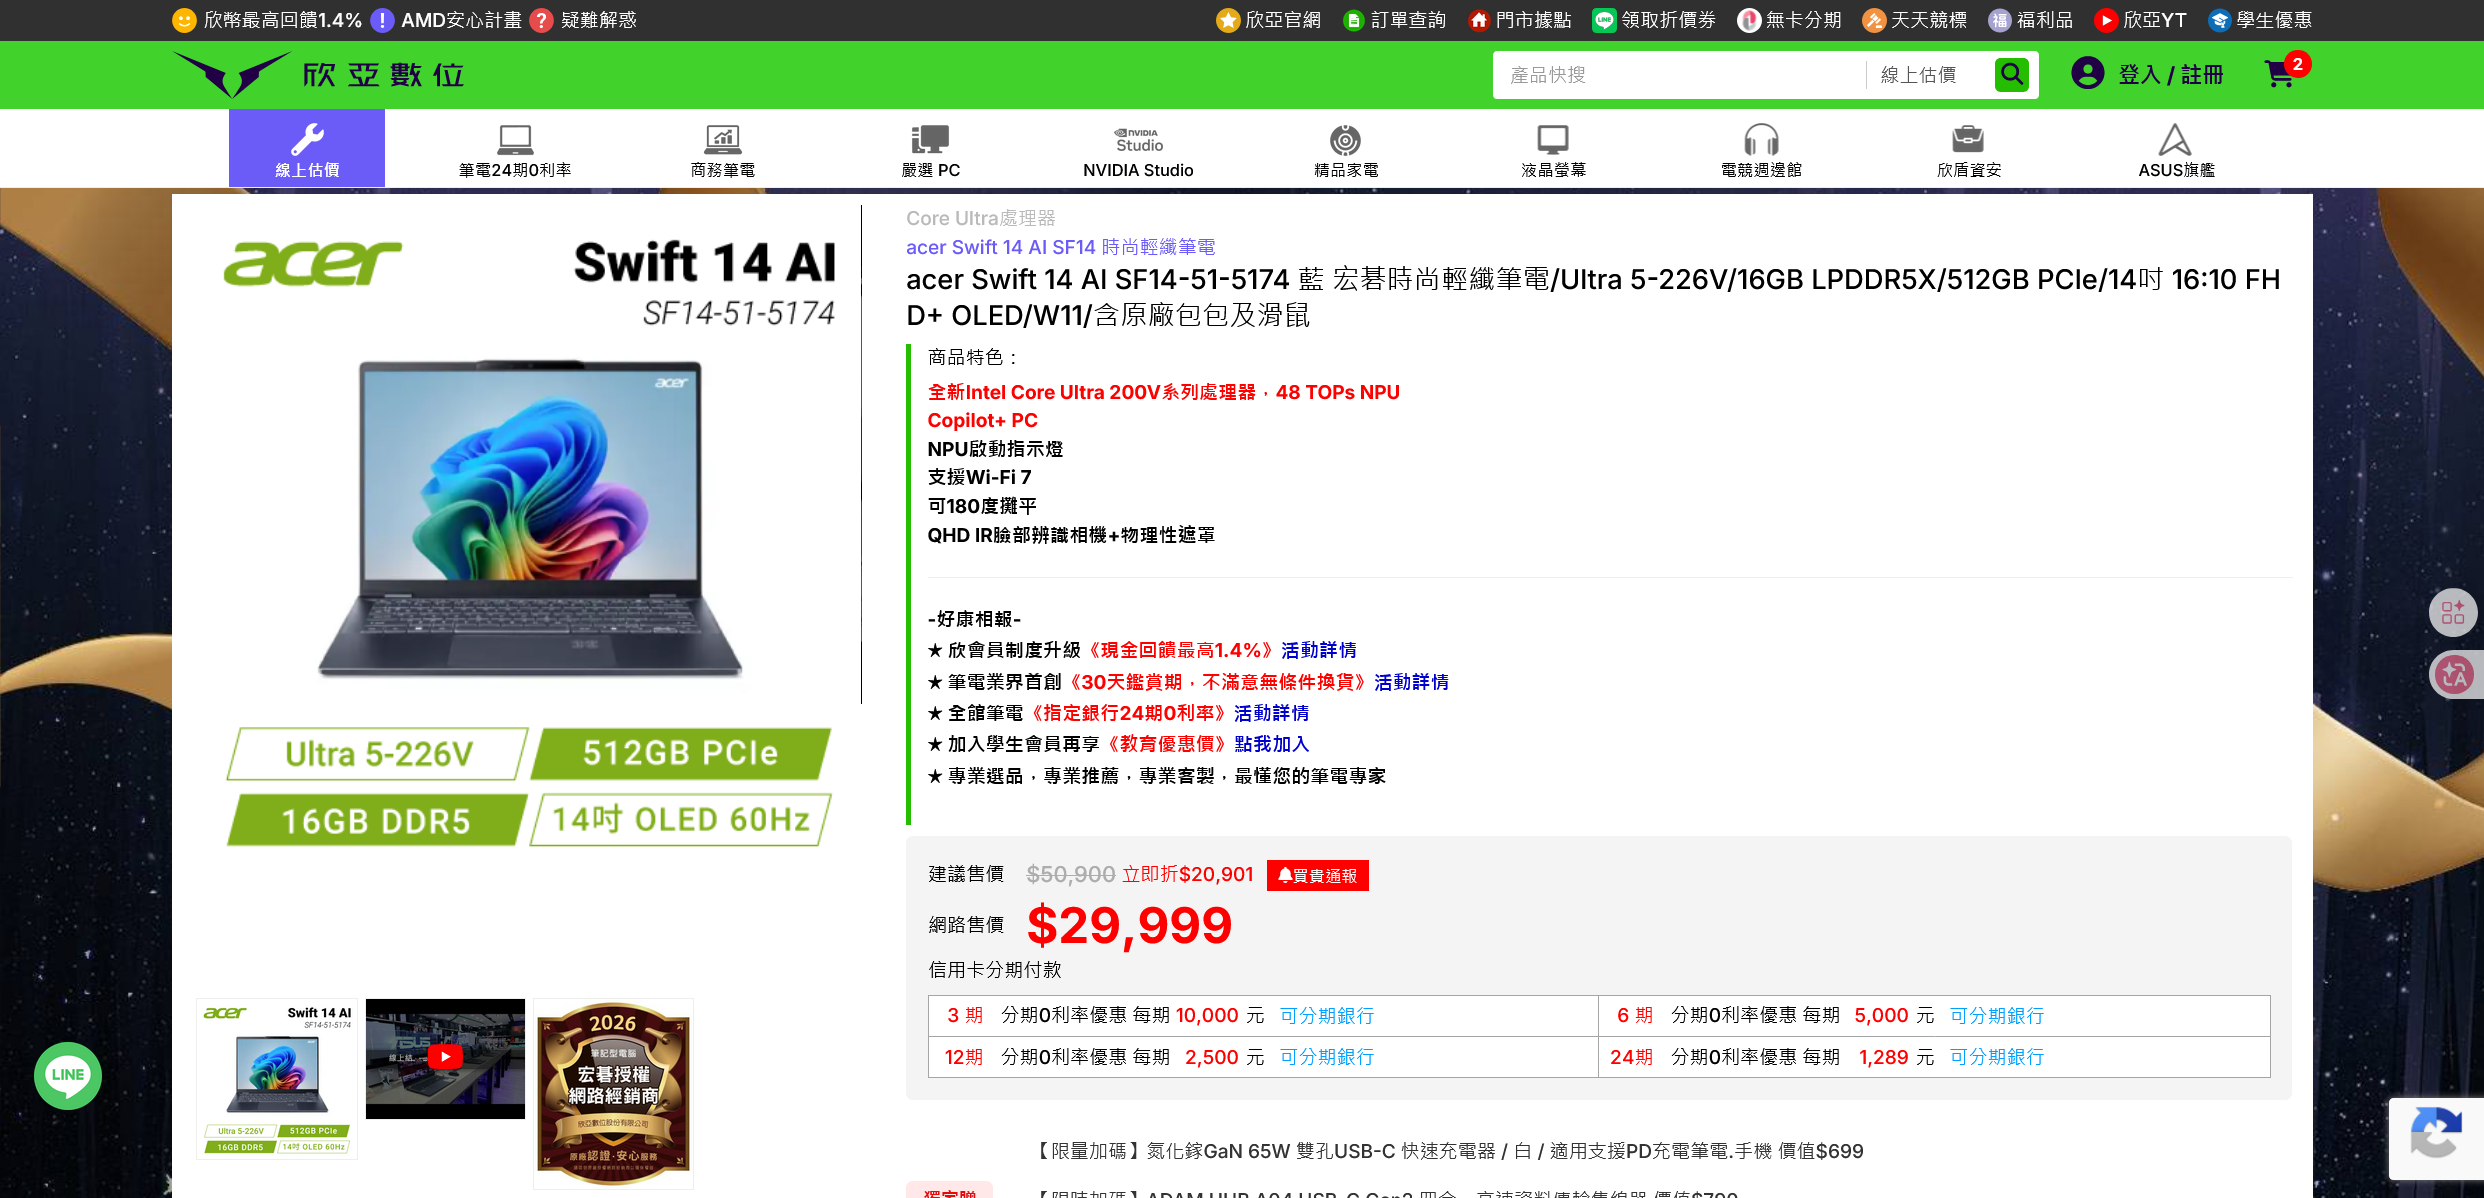Open 活動詳情 for 指定銀行24期0利率
This screenshot has height=1198, width=2484.
tap(1271, 713)
